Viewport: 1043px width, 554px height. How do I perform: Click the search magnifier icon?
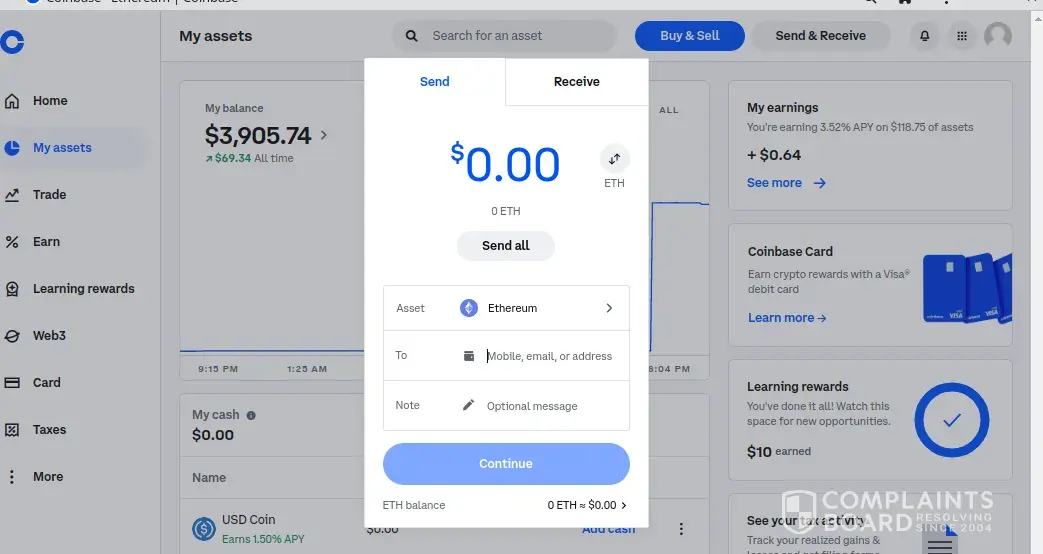412,36
